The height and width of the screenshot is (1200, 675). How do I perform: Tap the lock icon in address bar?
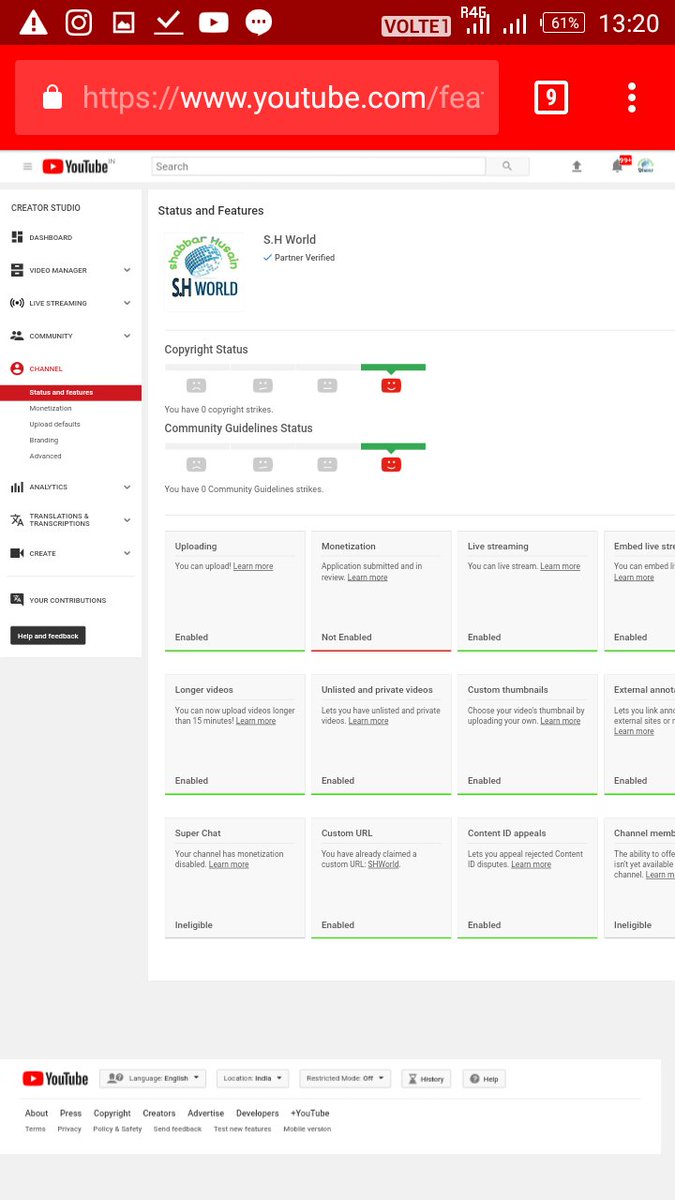(52, 97)
